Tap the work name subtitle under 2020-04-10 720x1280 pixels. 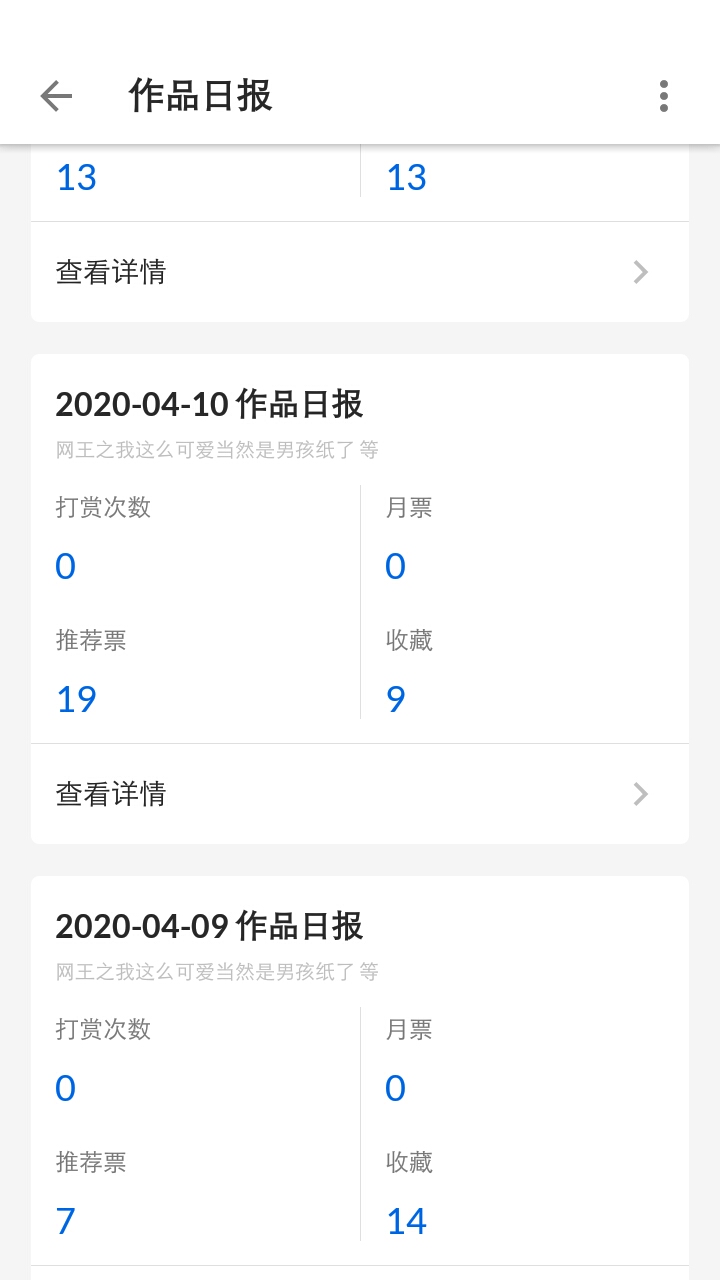(x=217, y=450)
